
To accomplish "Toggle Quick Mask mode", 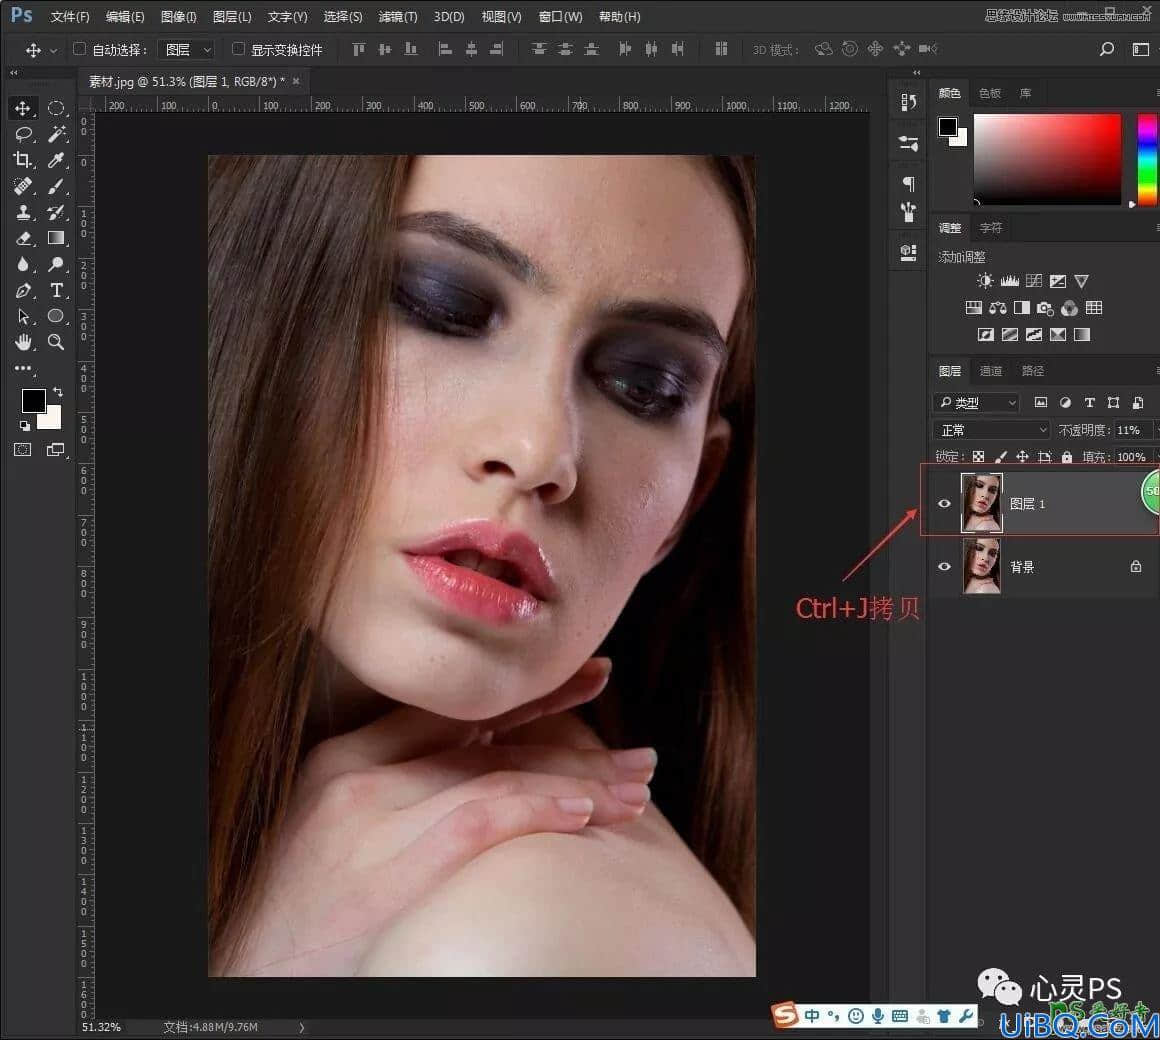I will tap(22, 450).
